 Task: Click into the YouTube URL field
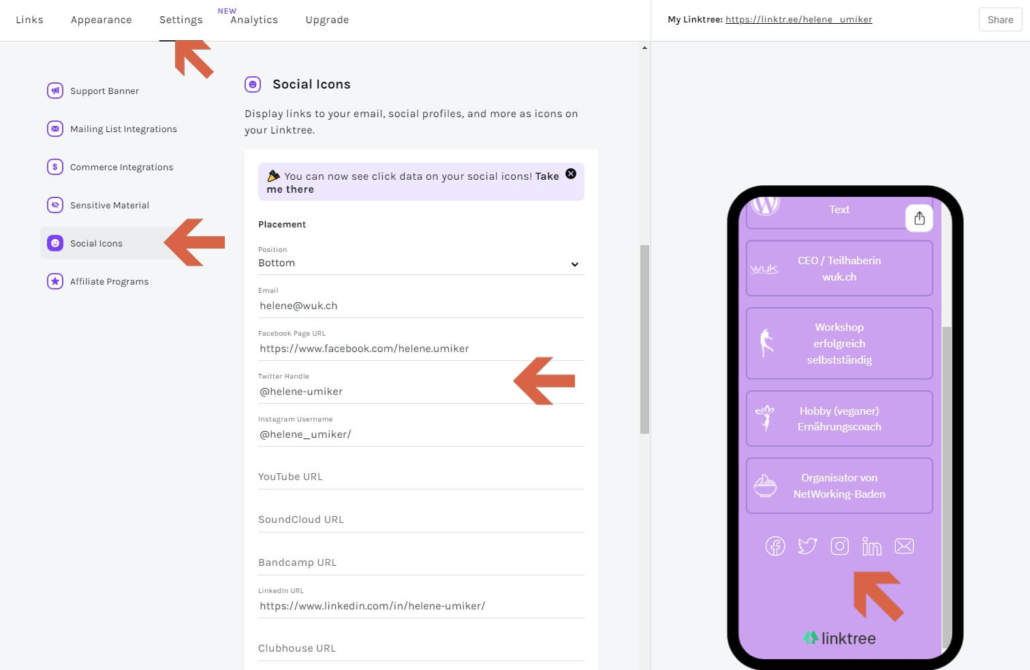click(x=420, y=477)
